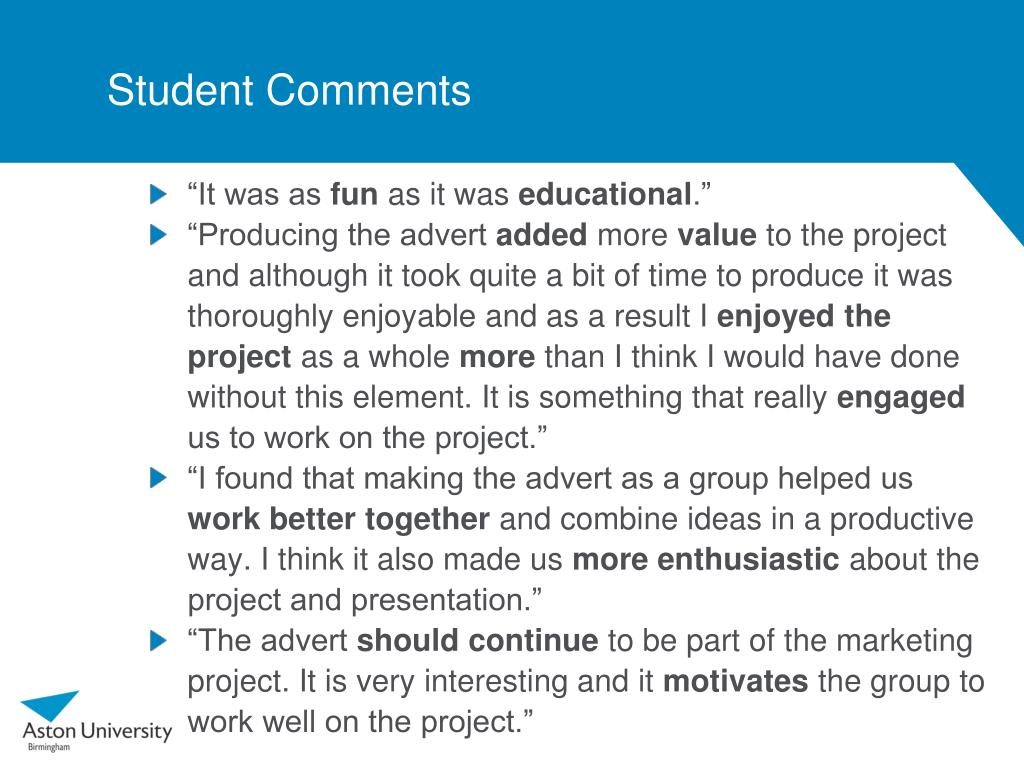
Task: Click the small Birmingham text under the logo
Action: click(49, 747)
